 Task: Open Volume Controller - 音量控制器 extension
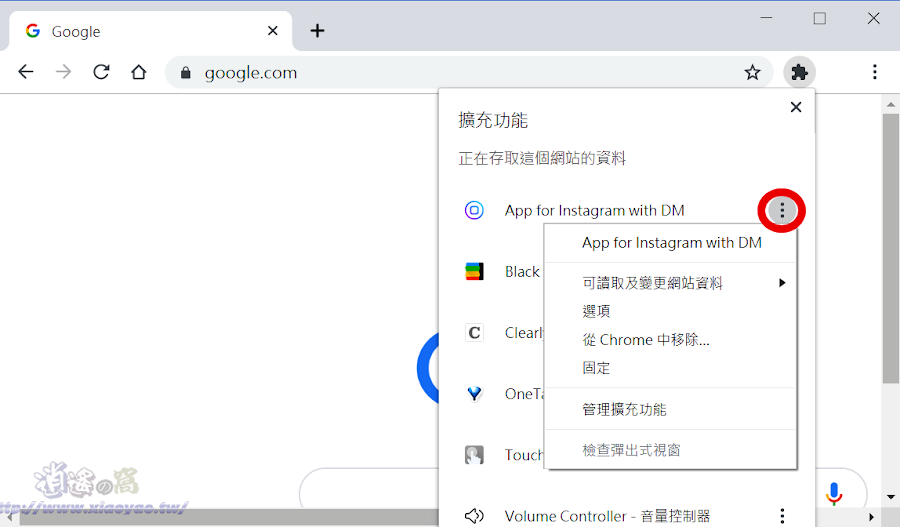607,516
